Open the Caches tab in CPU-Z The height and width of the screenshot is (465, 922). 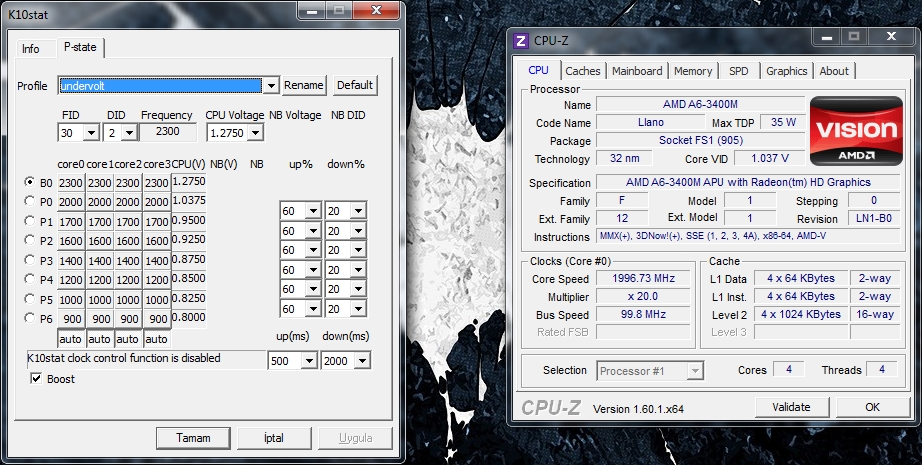[583, 71]
